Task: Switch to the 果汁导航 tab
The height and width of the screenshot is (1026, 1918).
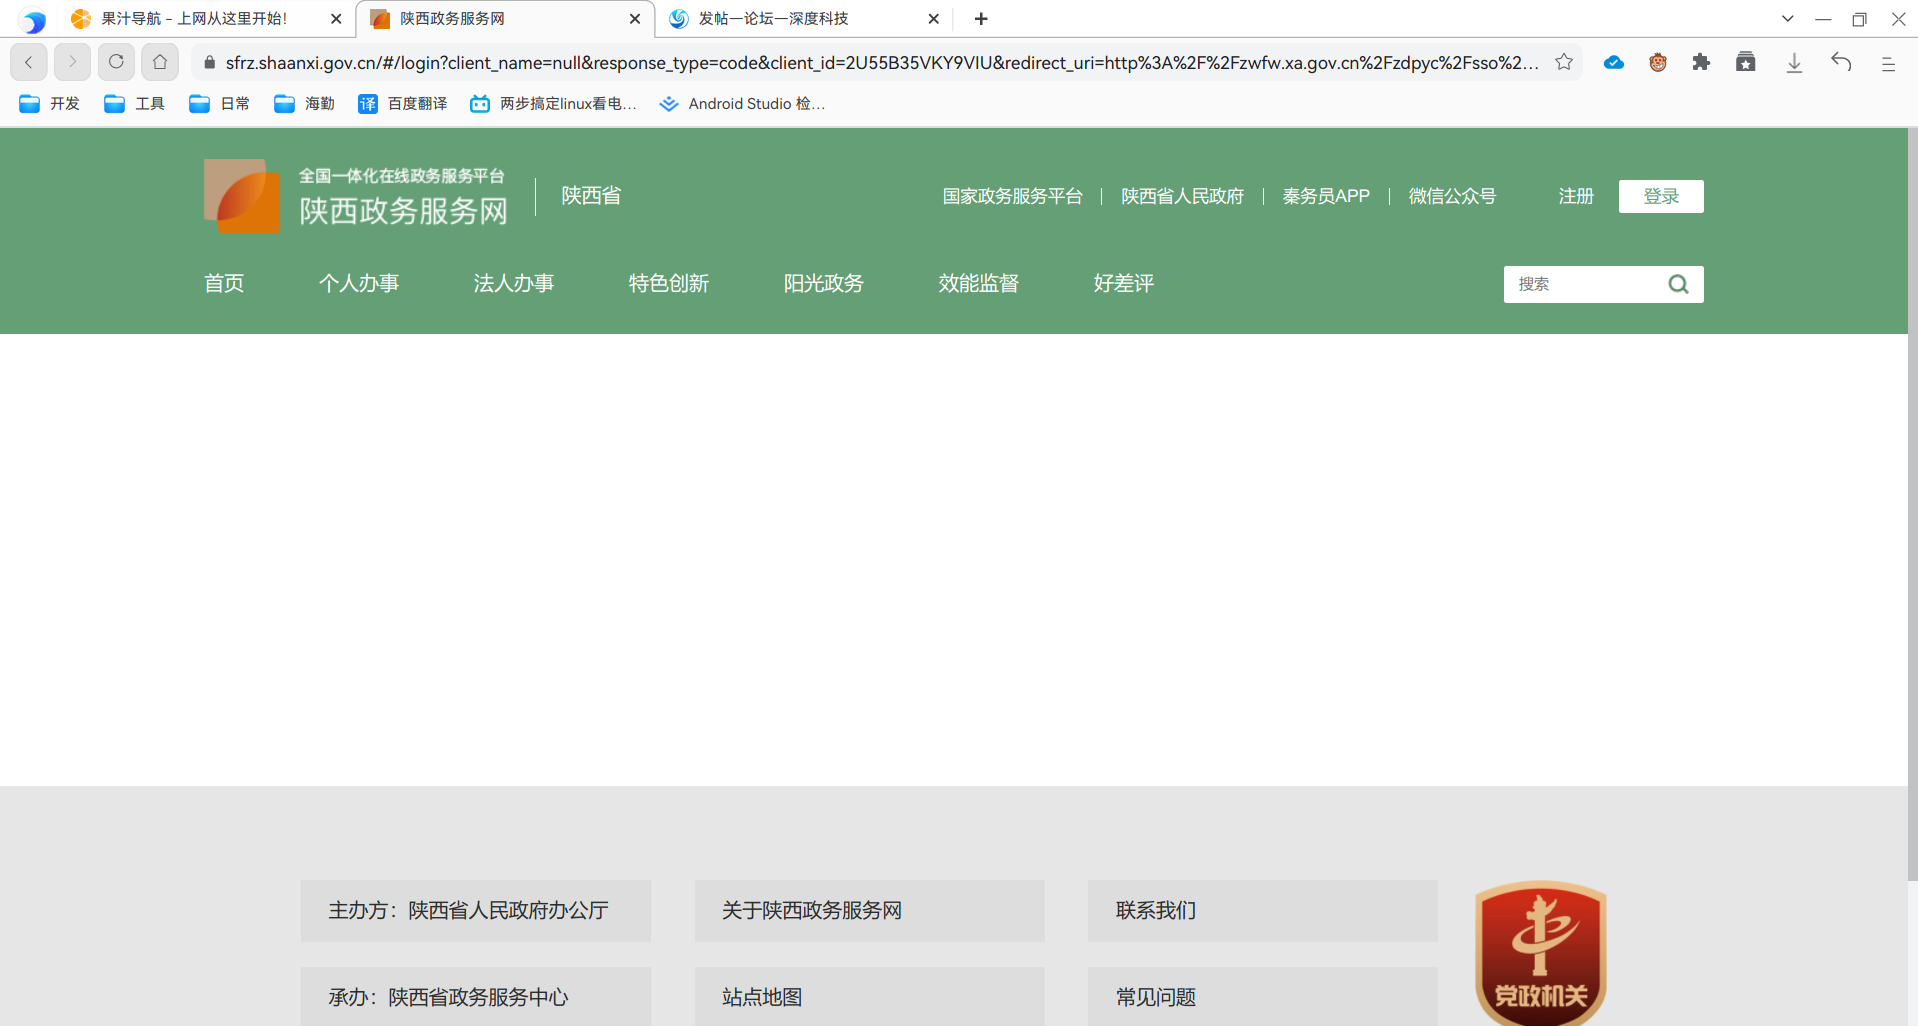Action: (194, 18)
